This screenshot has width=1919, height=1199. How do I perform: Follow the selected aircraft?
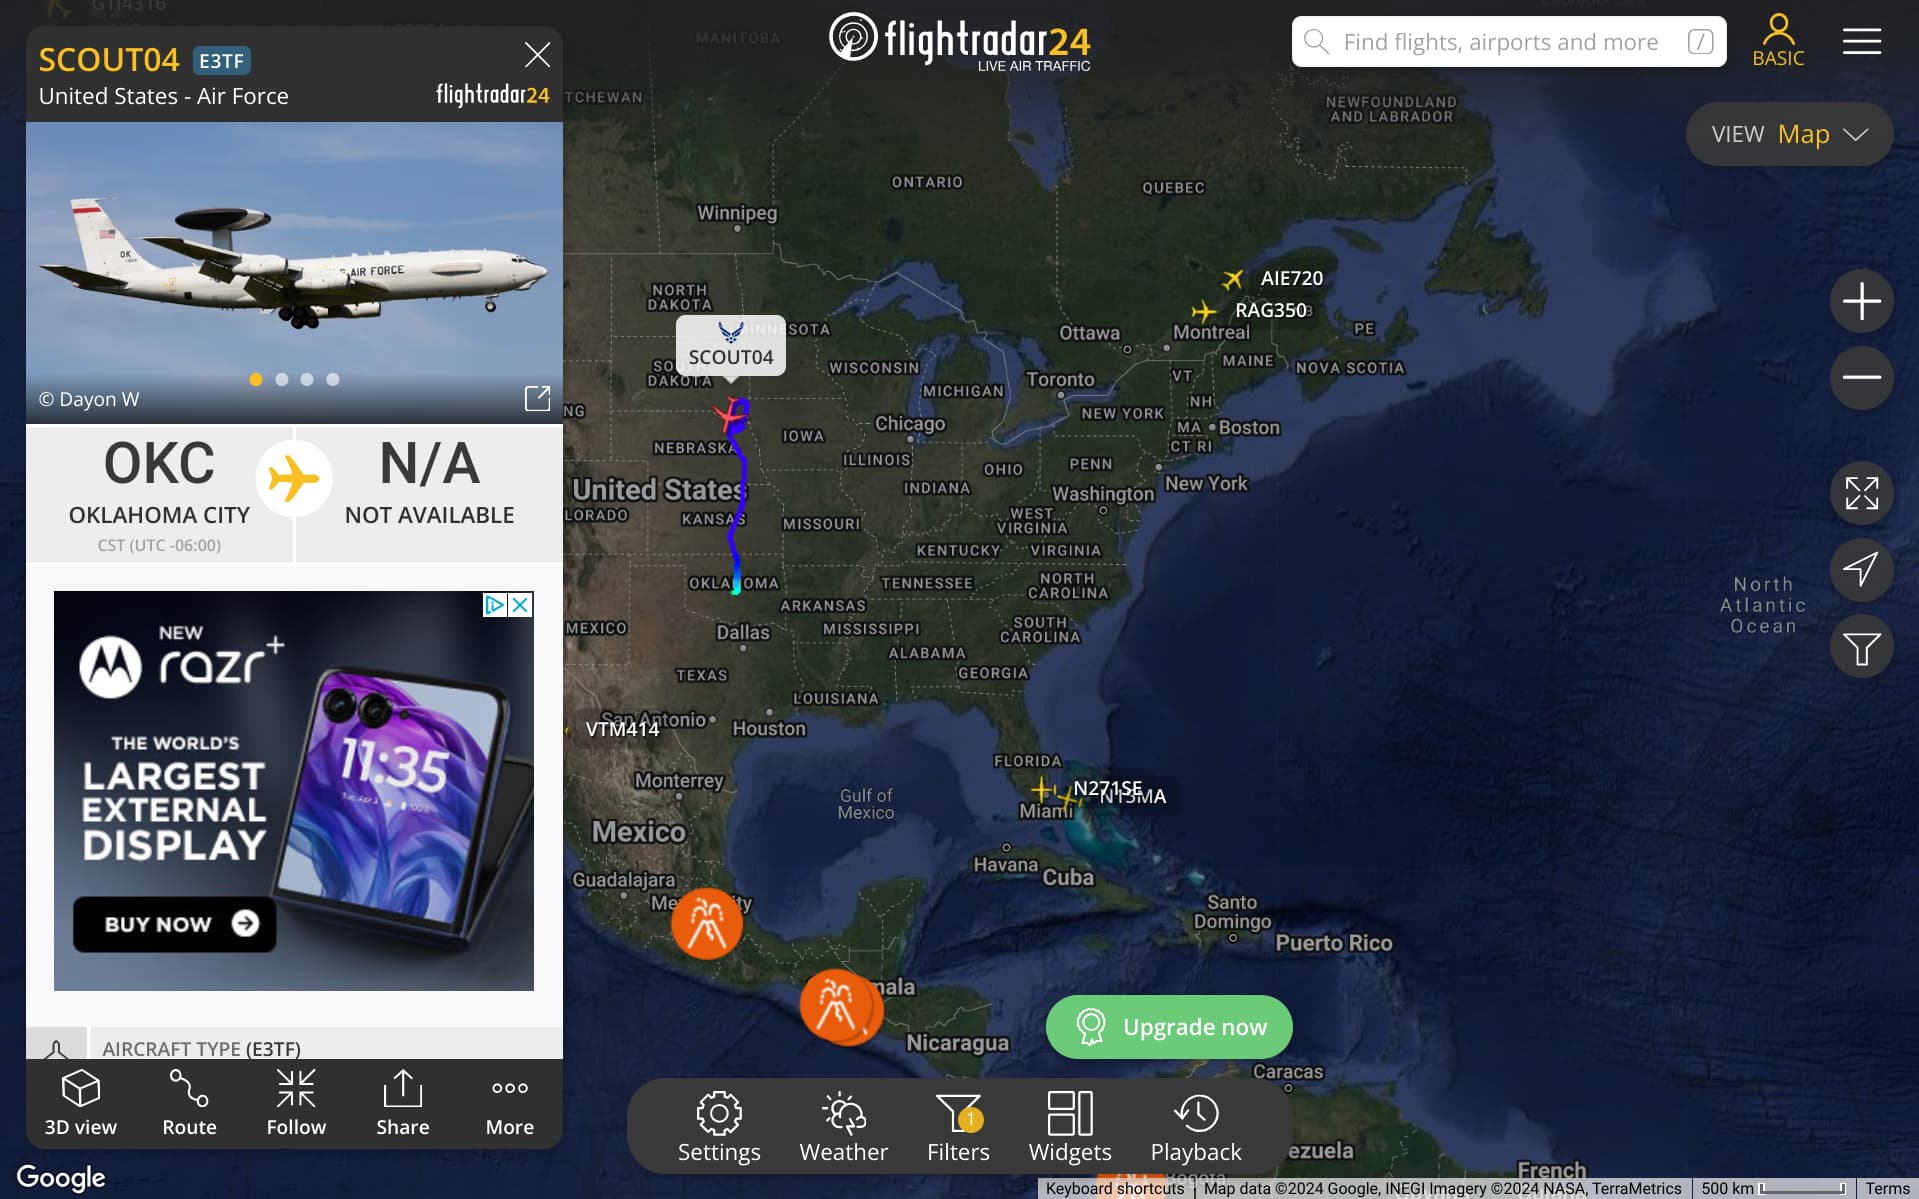click(296, 1103)
